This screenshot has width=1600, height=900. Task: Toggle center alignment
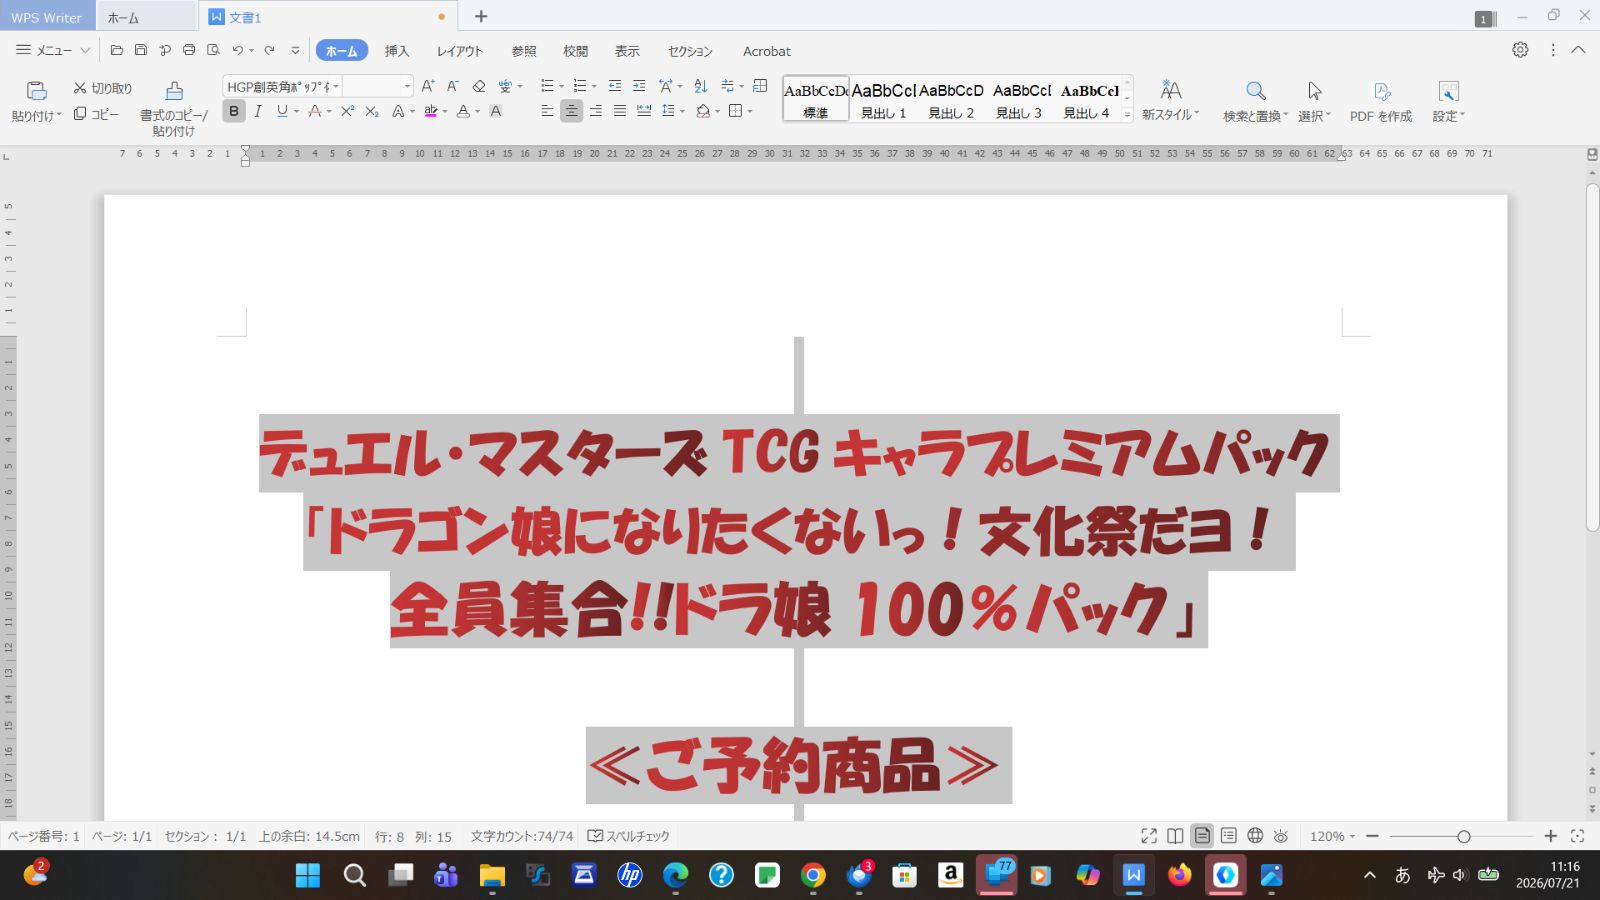pos(571,111)
